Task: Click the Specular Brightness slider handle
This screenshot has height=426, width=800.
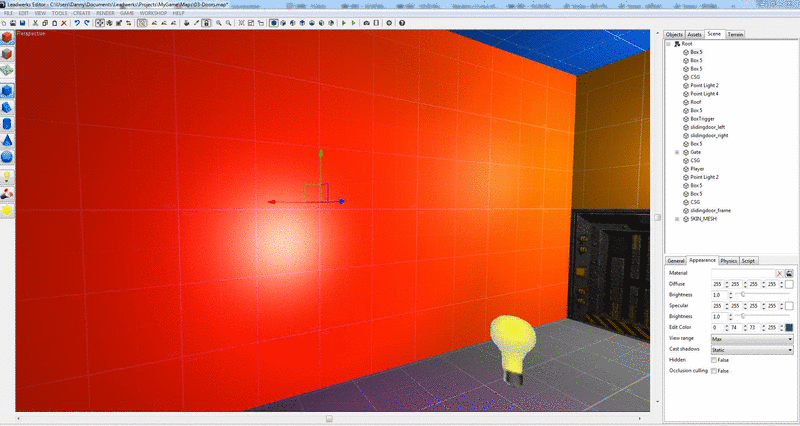Action: tap(743, 316)
